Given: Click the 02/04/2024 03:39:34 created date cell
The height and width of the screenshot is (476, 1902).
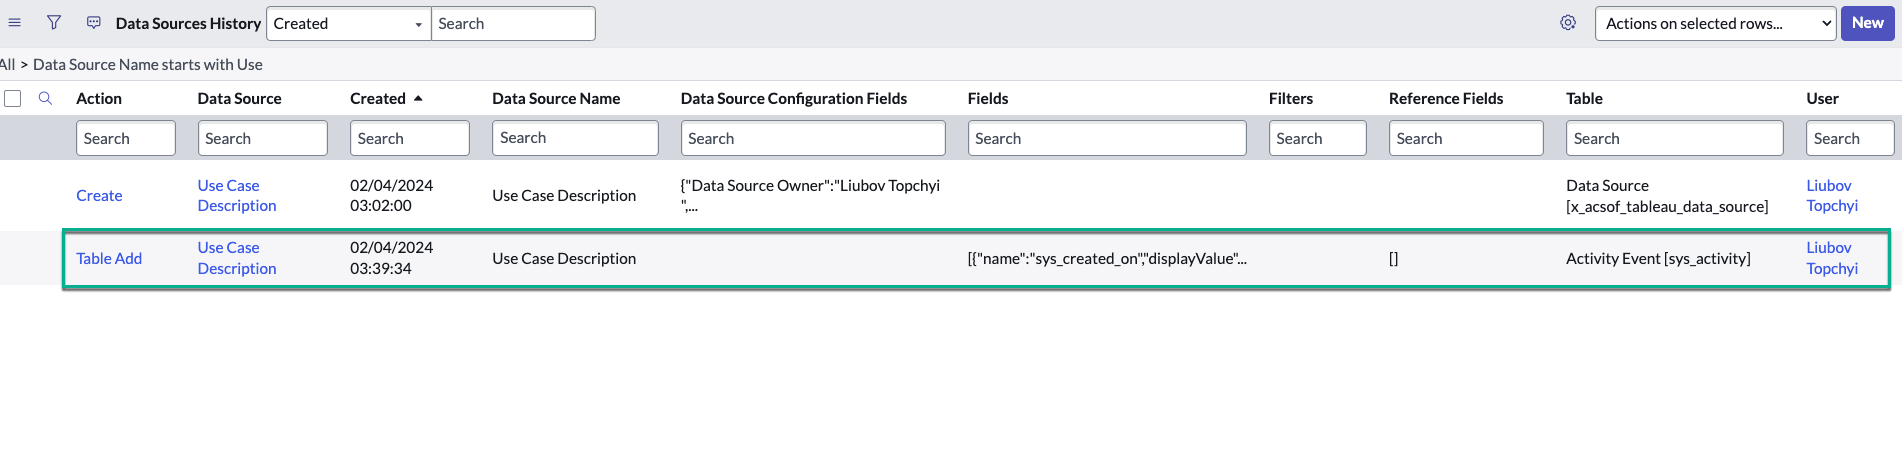Looking at the screenshot, I should click(391, 258).
